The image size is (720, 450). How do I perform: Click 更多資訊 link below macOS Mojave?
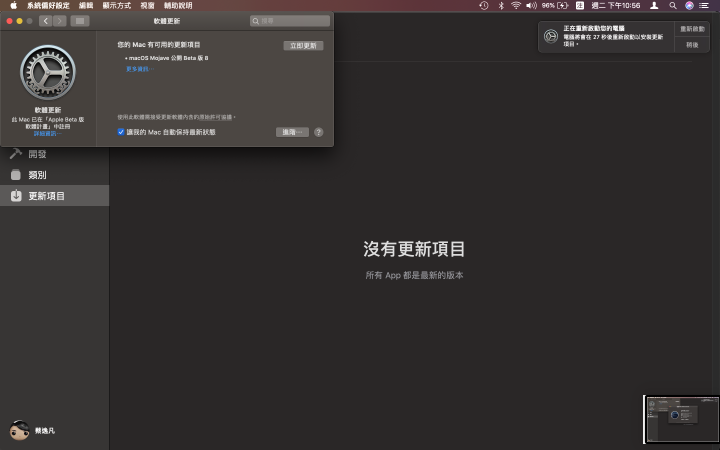140,69
